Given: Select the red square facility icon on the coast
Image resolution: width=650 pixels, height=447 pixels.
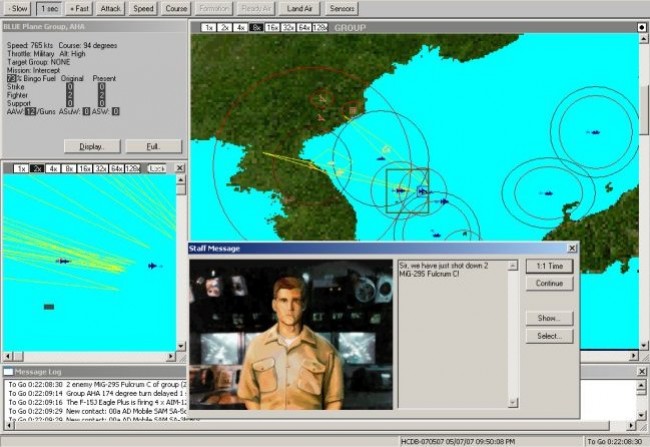Looking at the screenshot, I should tap(353, 110).
